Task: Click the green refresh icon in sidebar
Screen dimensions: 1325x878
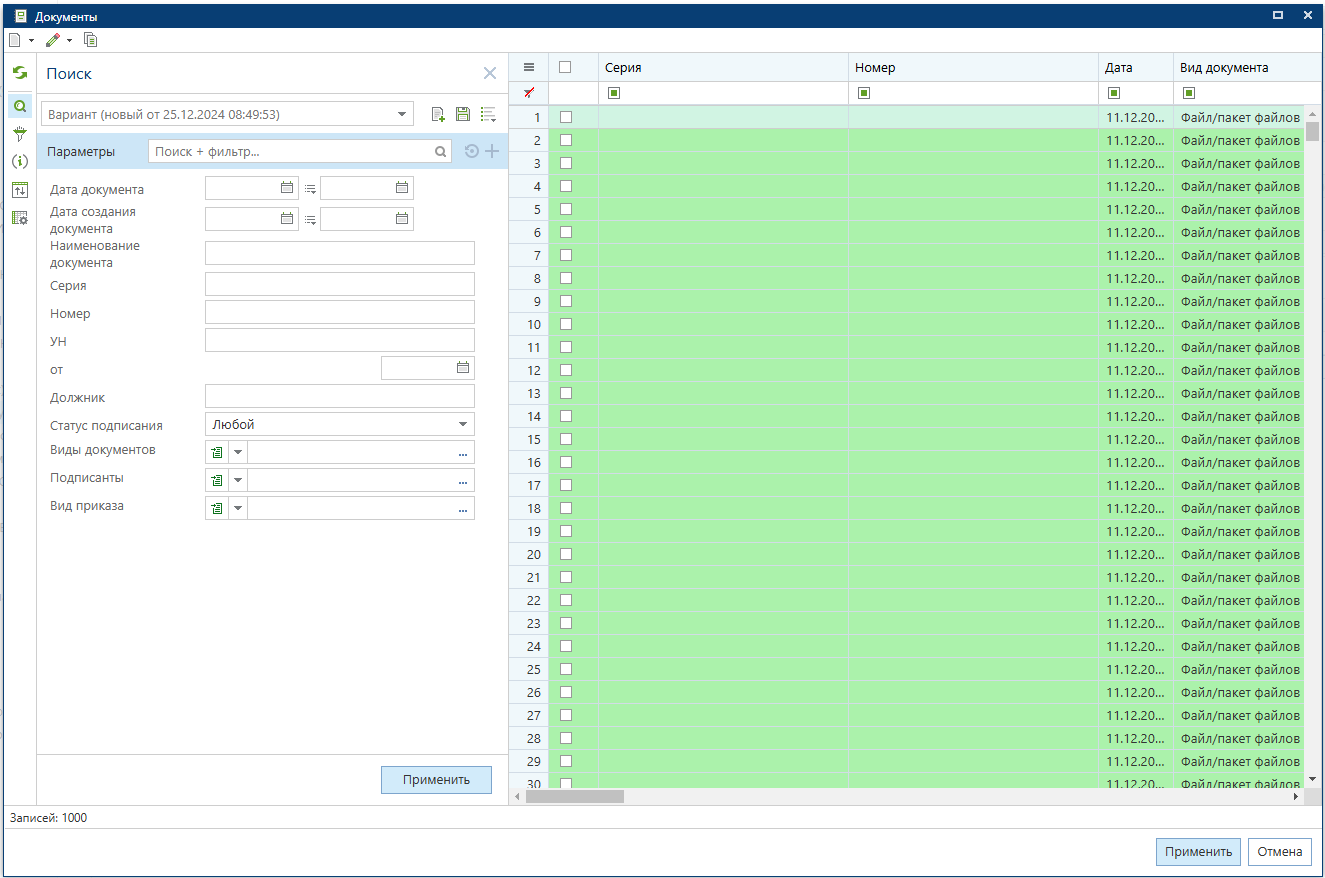Action: click(19, 73)
